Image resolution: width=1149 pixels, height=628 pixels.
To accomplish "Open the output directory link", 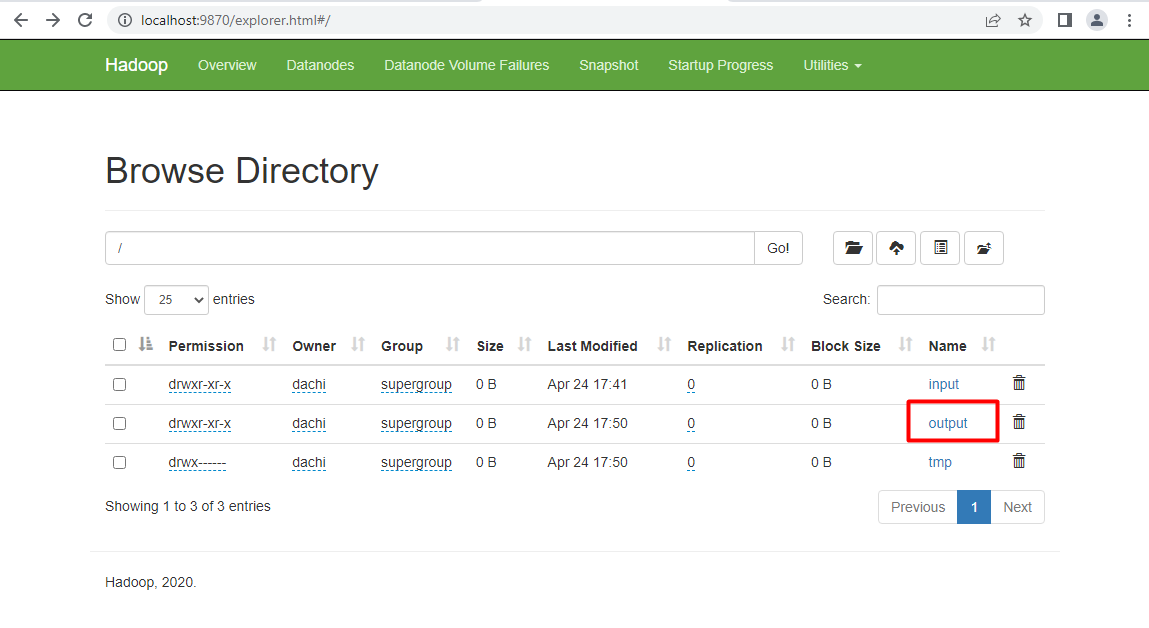I will pyautogui.click(x=948, y=423).
